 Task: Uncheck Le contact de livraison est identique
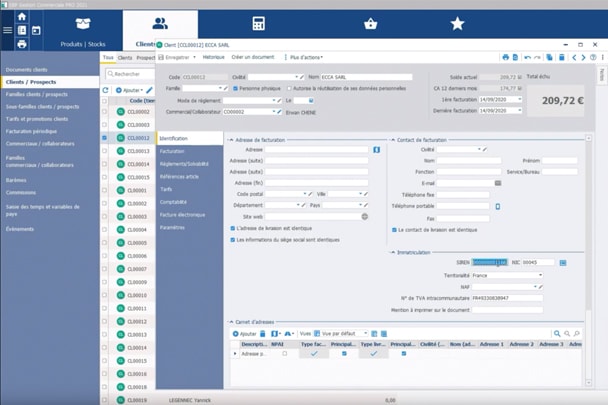pos(394,229)
